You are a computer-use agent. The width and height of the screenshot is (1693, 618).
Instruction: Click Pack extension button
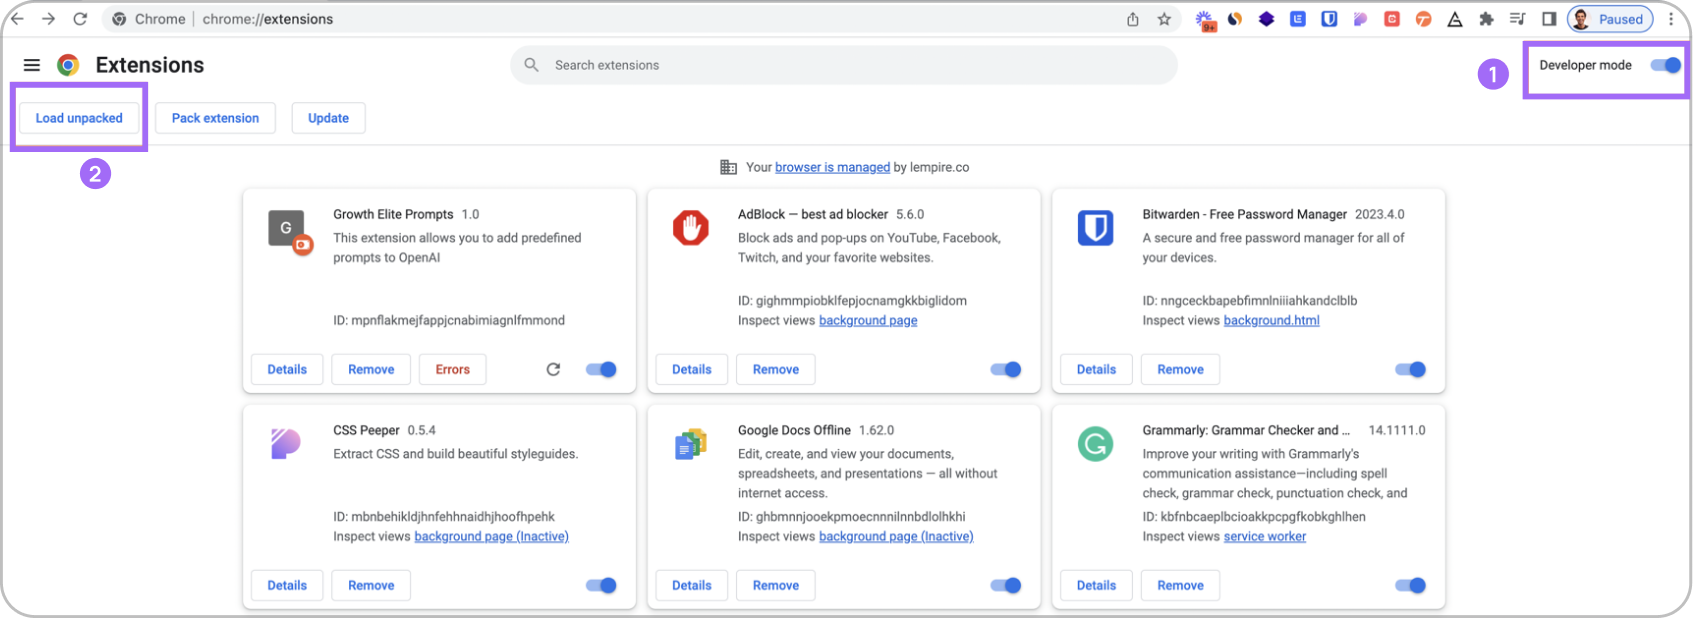(215, 118)
